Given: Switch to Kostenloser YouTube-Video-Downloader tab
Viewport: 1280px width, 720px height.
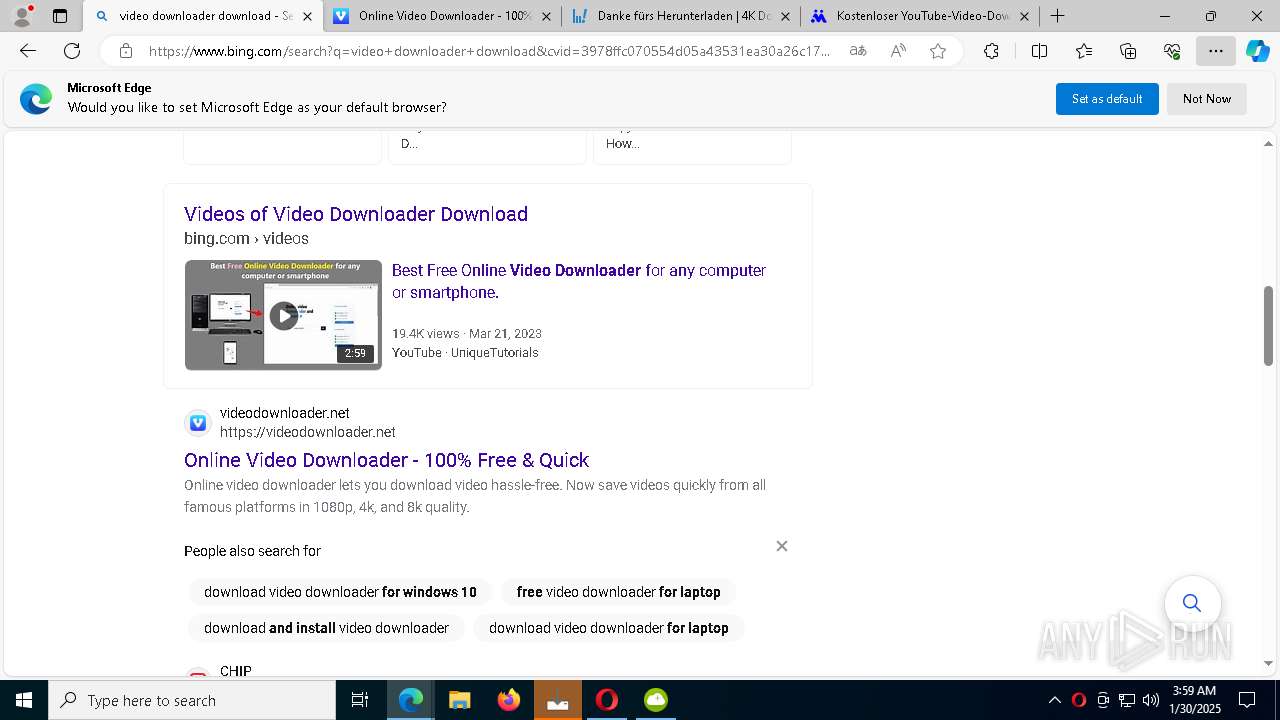Looking at the screenshot, I should [918, 16].
